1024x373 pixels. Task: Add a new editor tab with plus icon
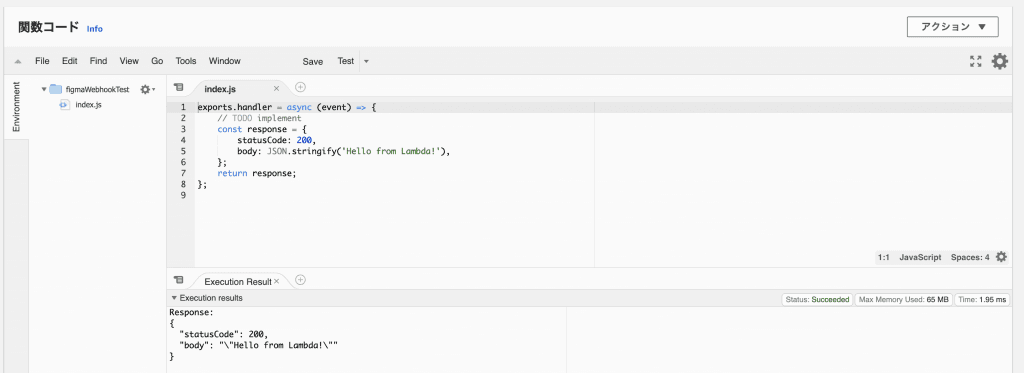tap(300, 88)
